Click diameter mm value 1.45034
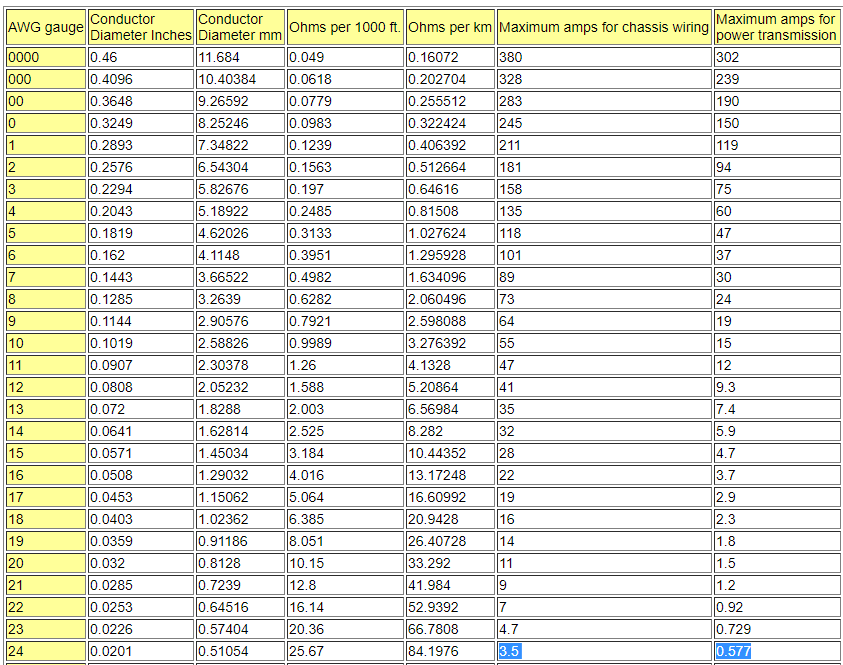Image resolution: width=843 pixels, height=665 pixels. pos(240,453)
